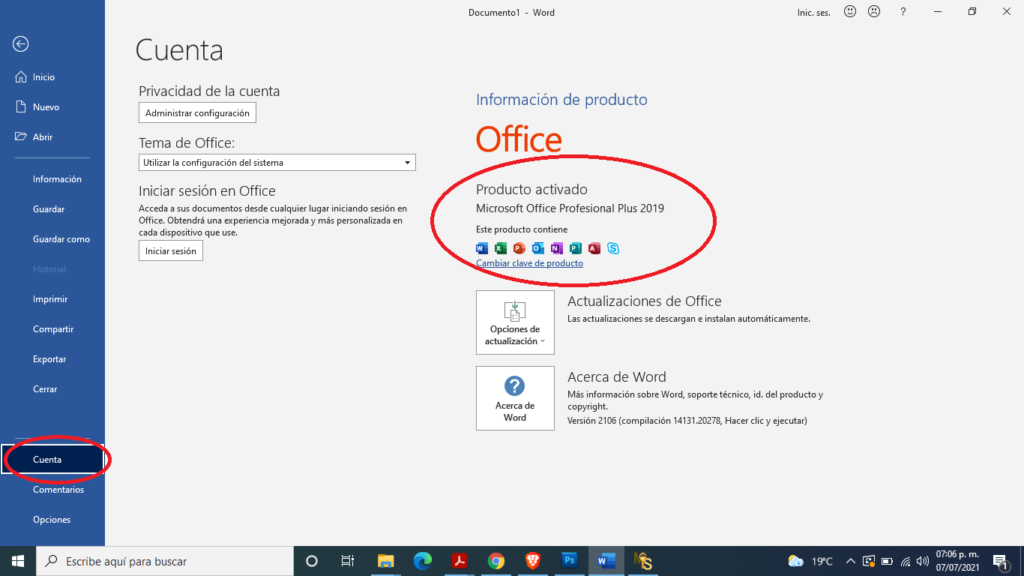
Task: Click the Skype icon in product list
Action: (613, 248)
